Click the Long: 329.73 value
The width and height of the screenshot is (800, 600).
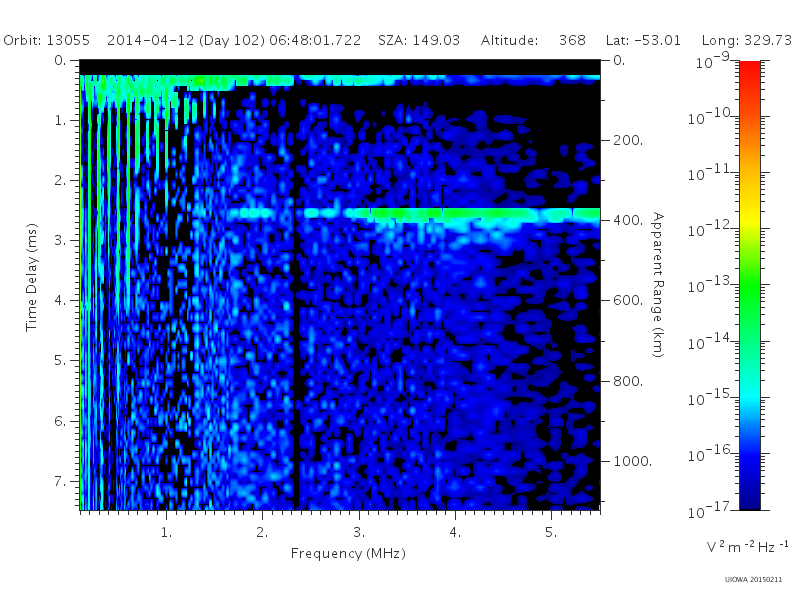coord(747,40)
